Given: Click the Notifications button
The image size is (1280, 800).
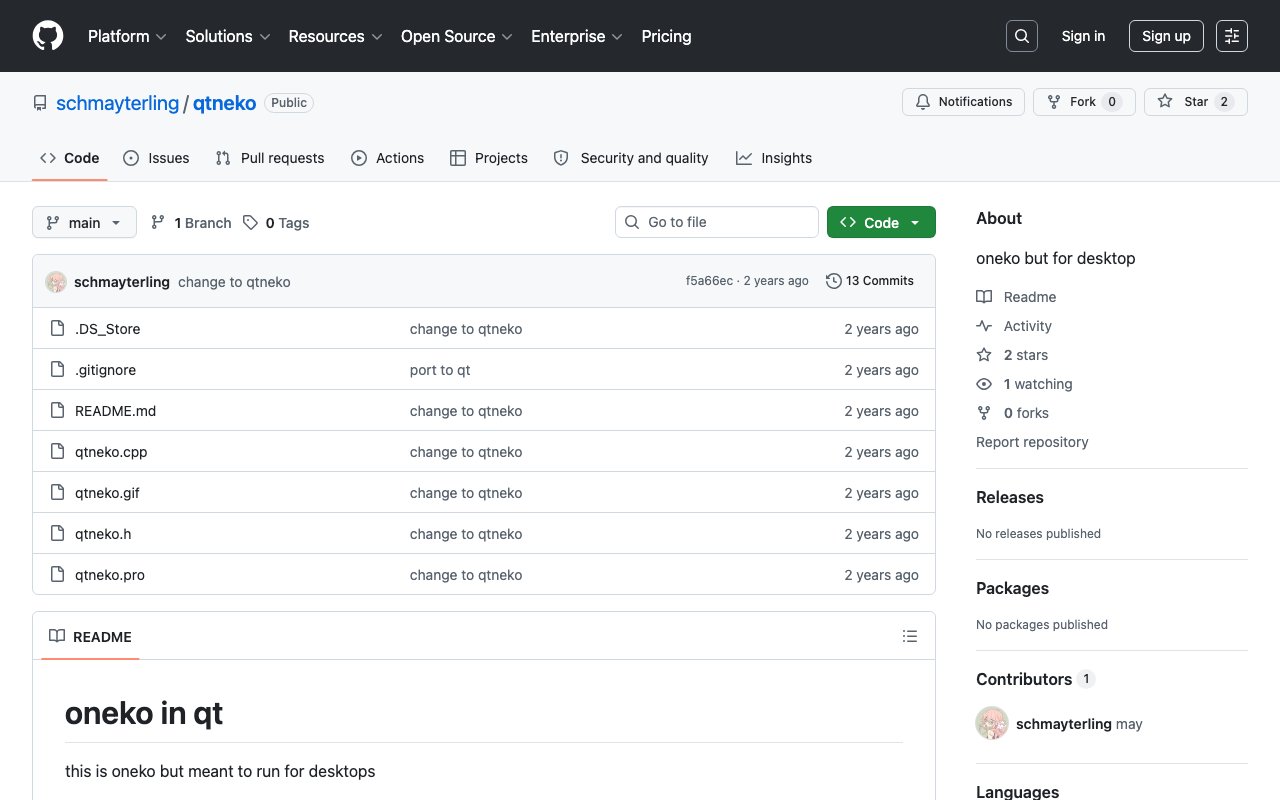Looking at the screenshot, I should (x=963, y=102).
